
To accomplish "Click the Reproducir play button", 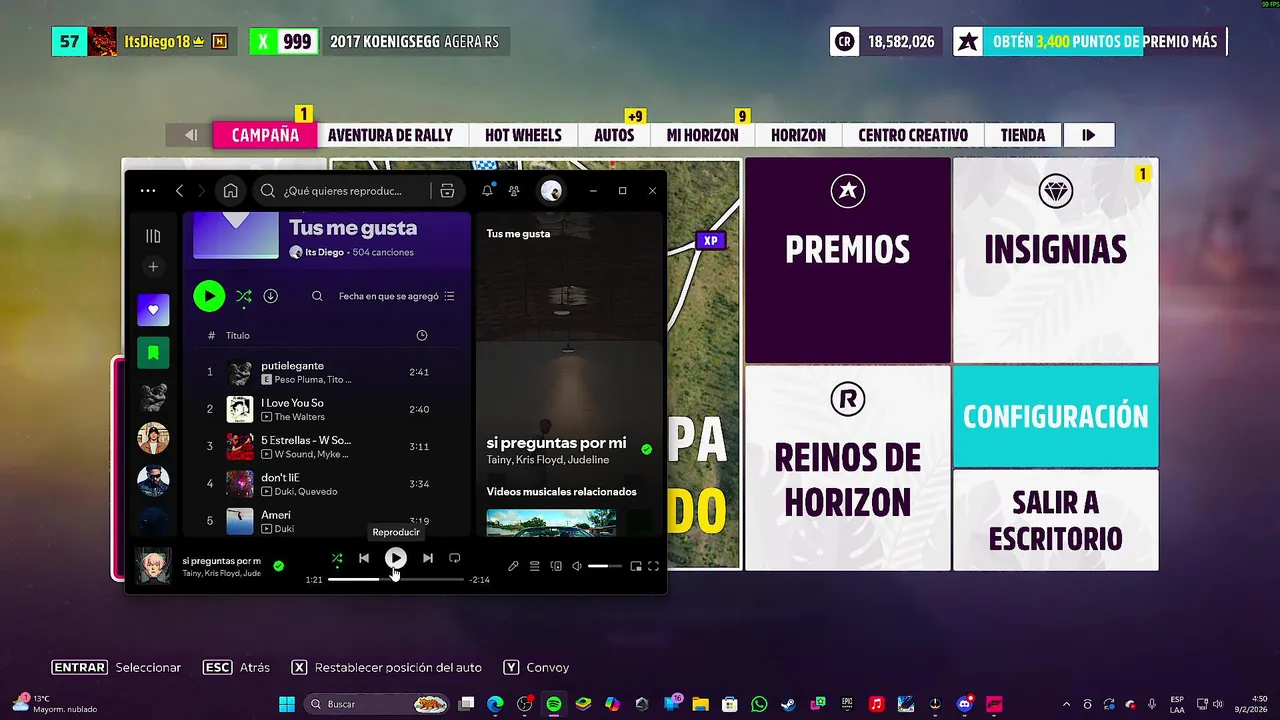I will [396, 558].
